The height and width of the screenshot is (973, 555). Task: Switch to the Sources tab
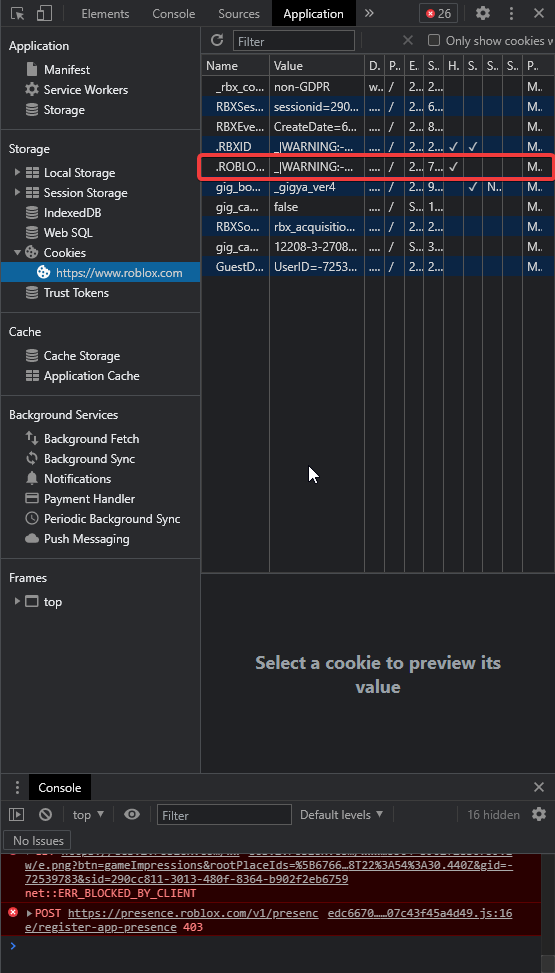point(239,14)
